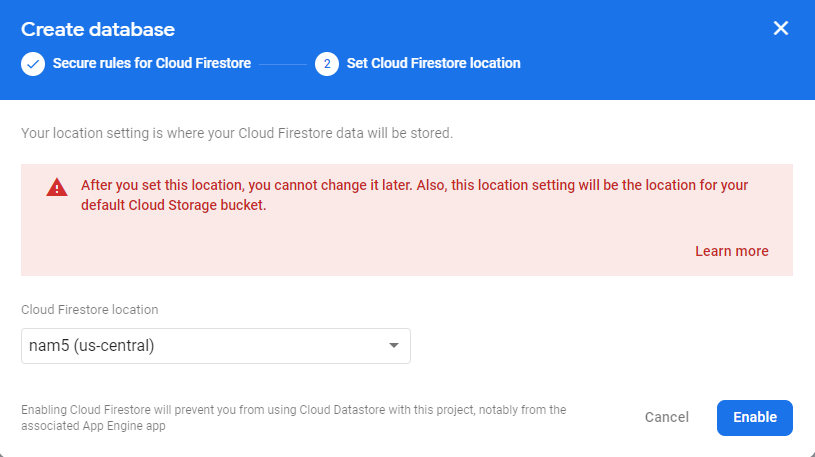This screenshot has width=815, height=457.
Task: Select the Set Cloud Firestore location step
Action: [433, 64]
